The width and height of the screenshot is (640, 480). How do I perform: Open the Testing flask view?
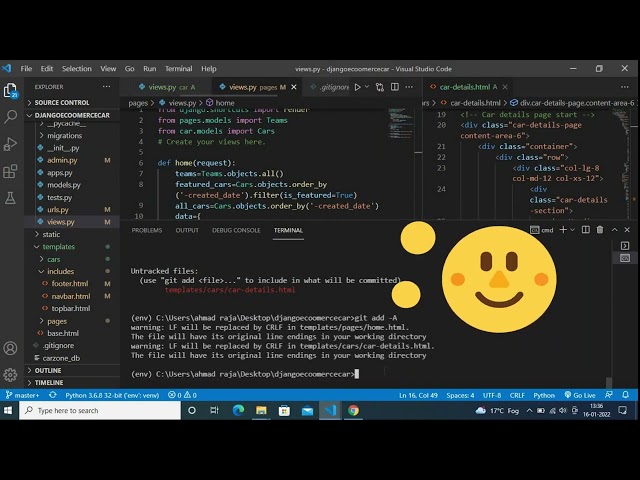10,198
